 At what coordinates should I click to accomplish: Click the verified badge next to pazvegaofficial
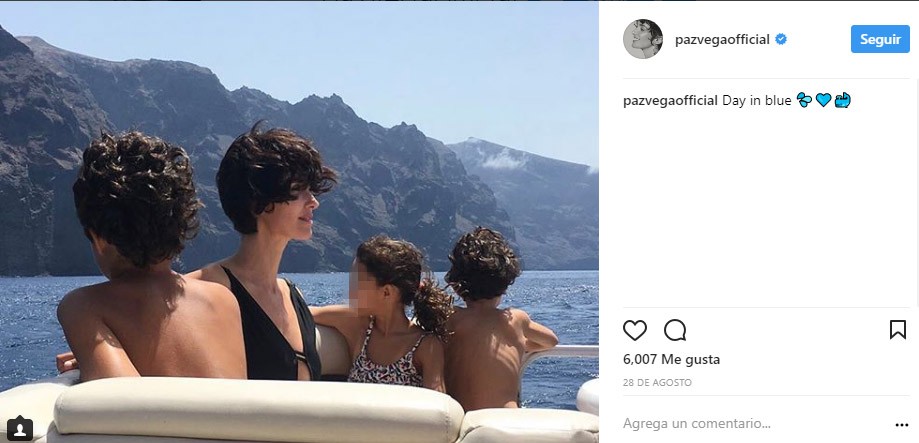point(781,39)
